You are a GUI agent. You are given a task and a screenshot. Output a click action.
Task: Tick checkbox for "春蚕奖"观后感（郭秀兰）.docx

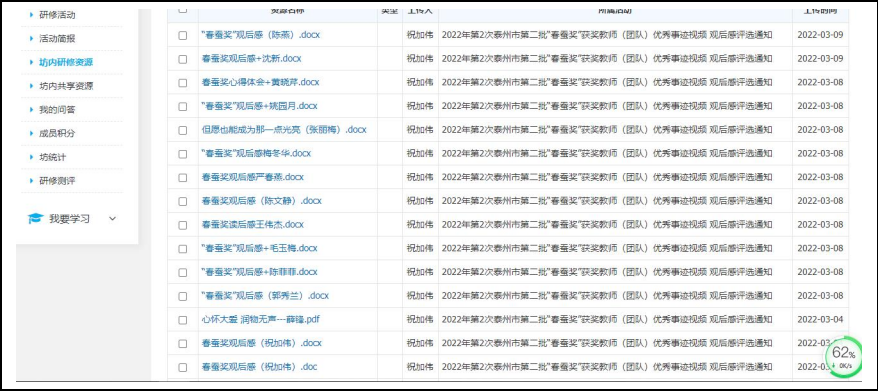(183, 296)
